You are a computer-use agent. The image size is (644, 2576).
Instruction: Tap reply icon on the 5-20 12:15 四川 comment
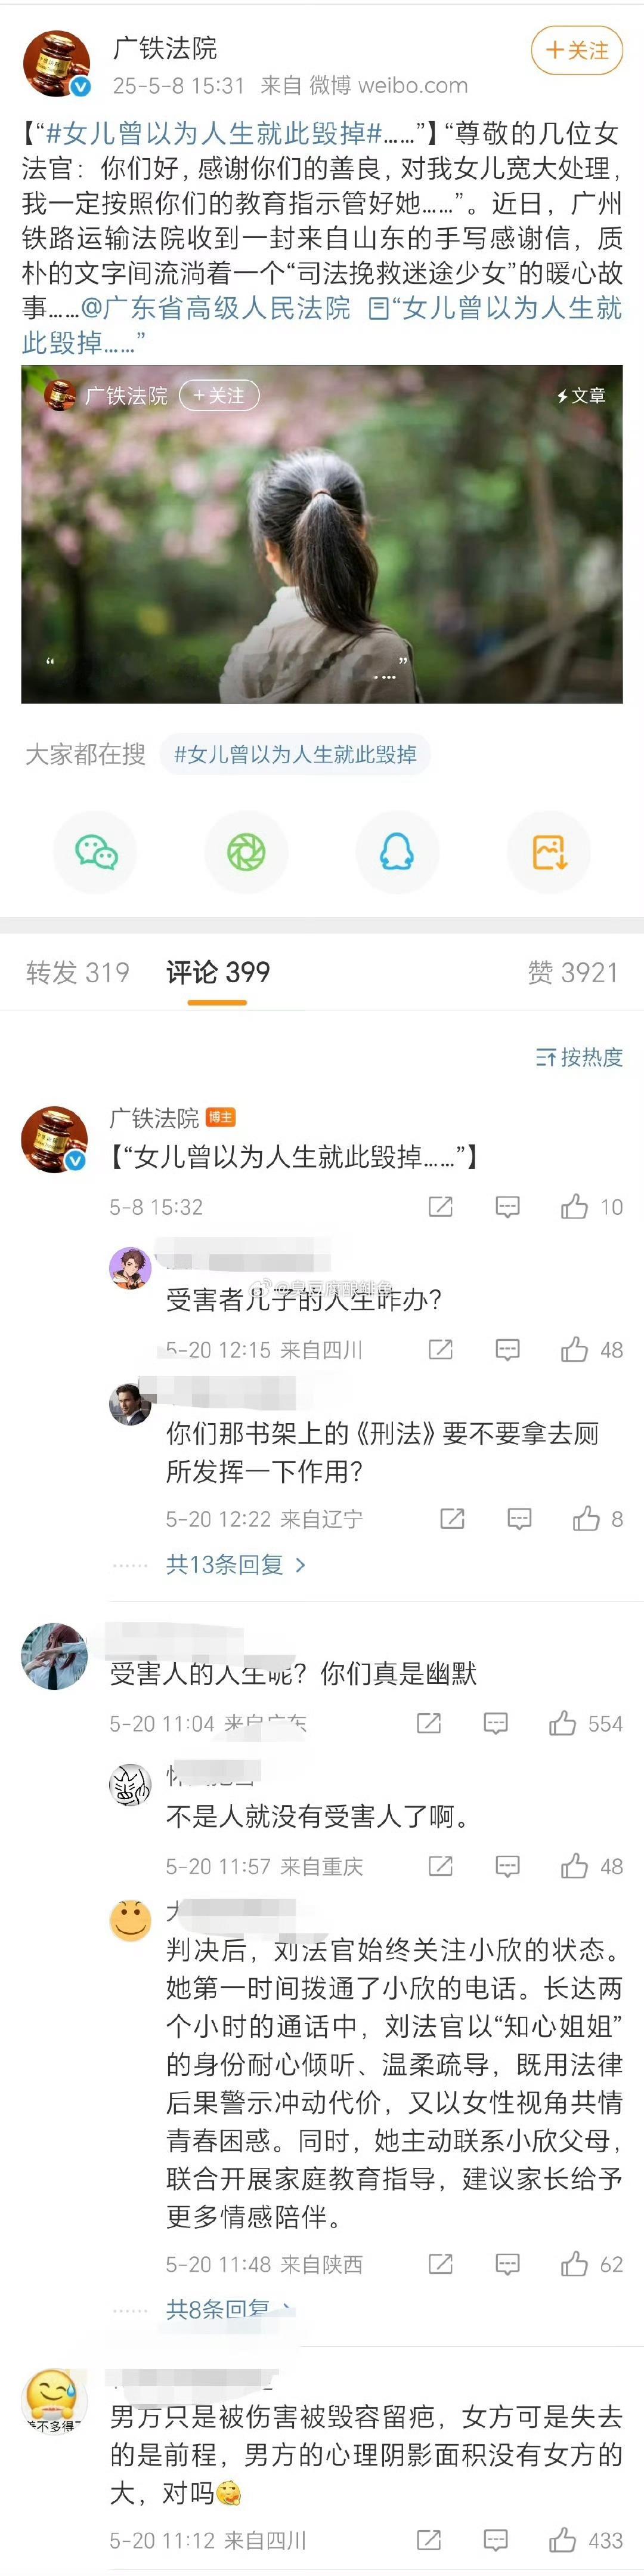(508, 1350)
